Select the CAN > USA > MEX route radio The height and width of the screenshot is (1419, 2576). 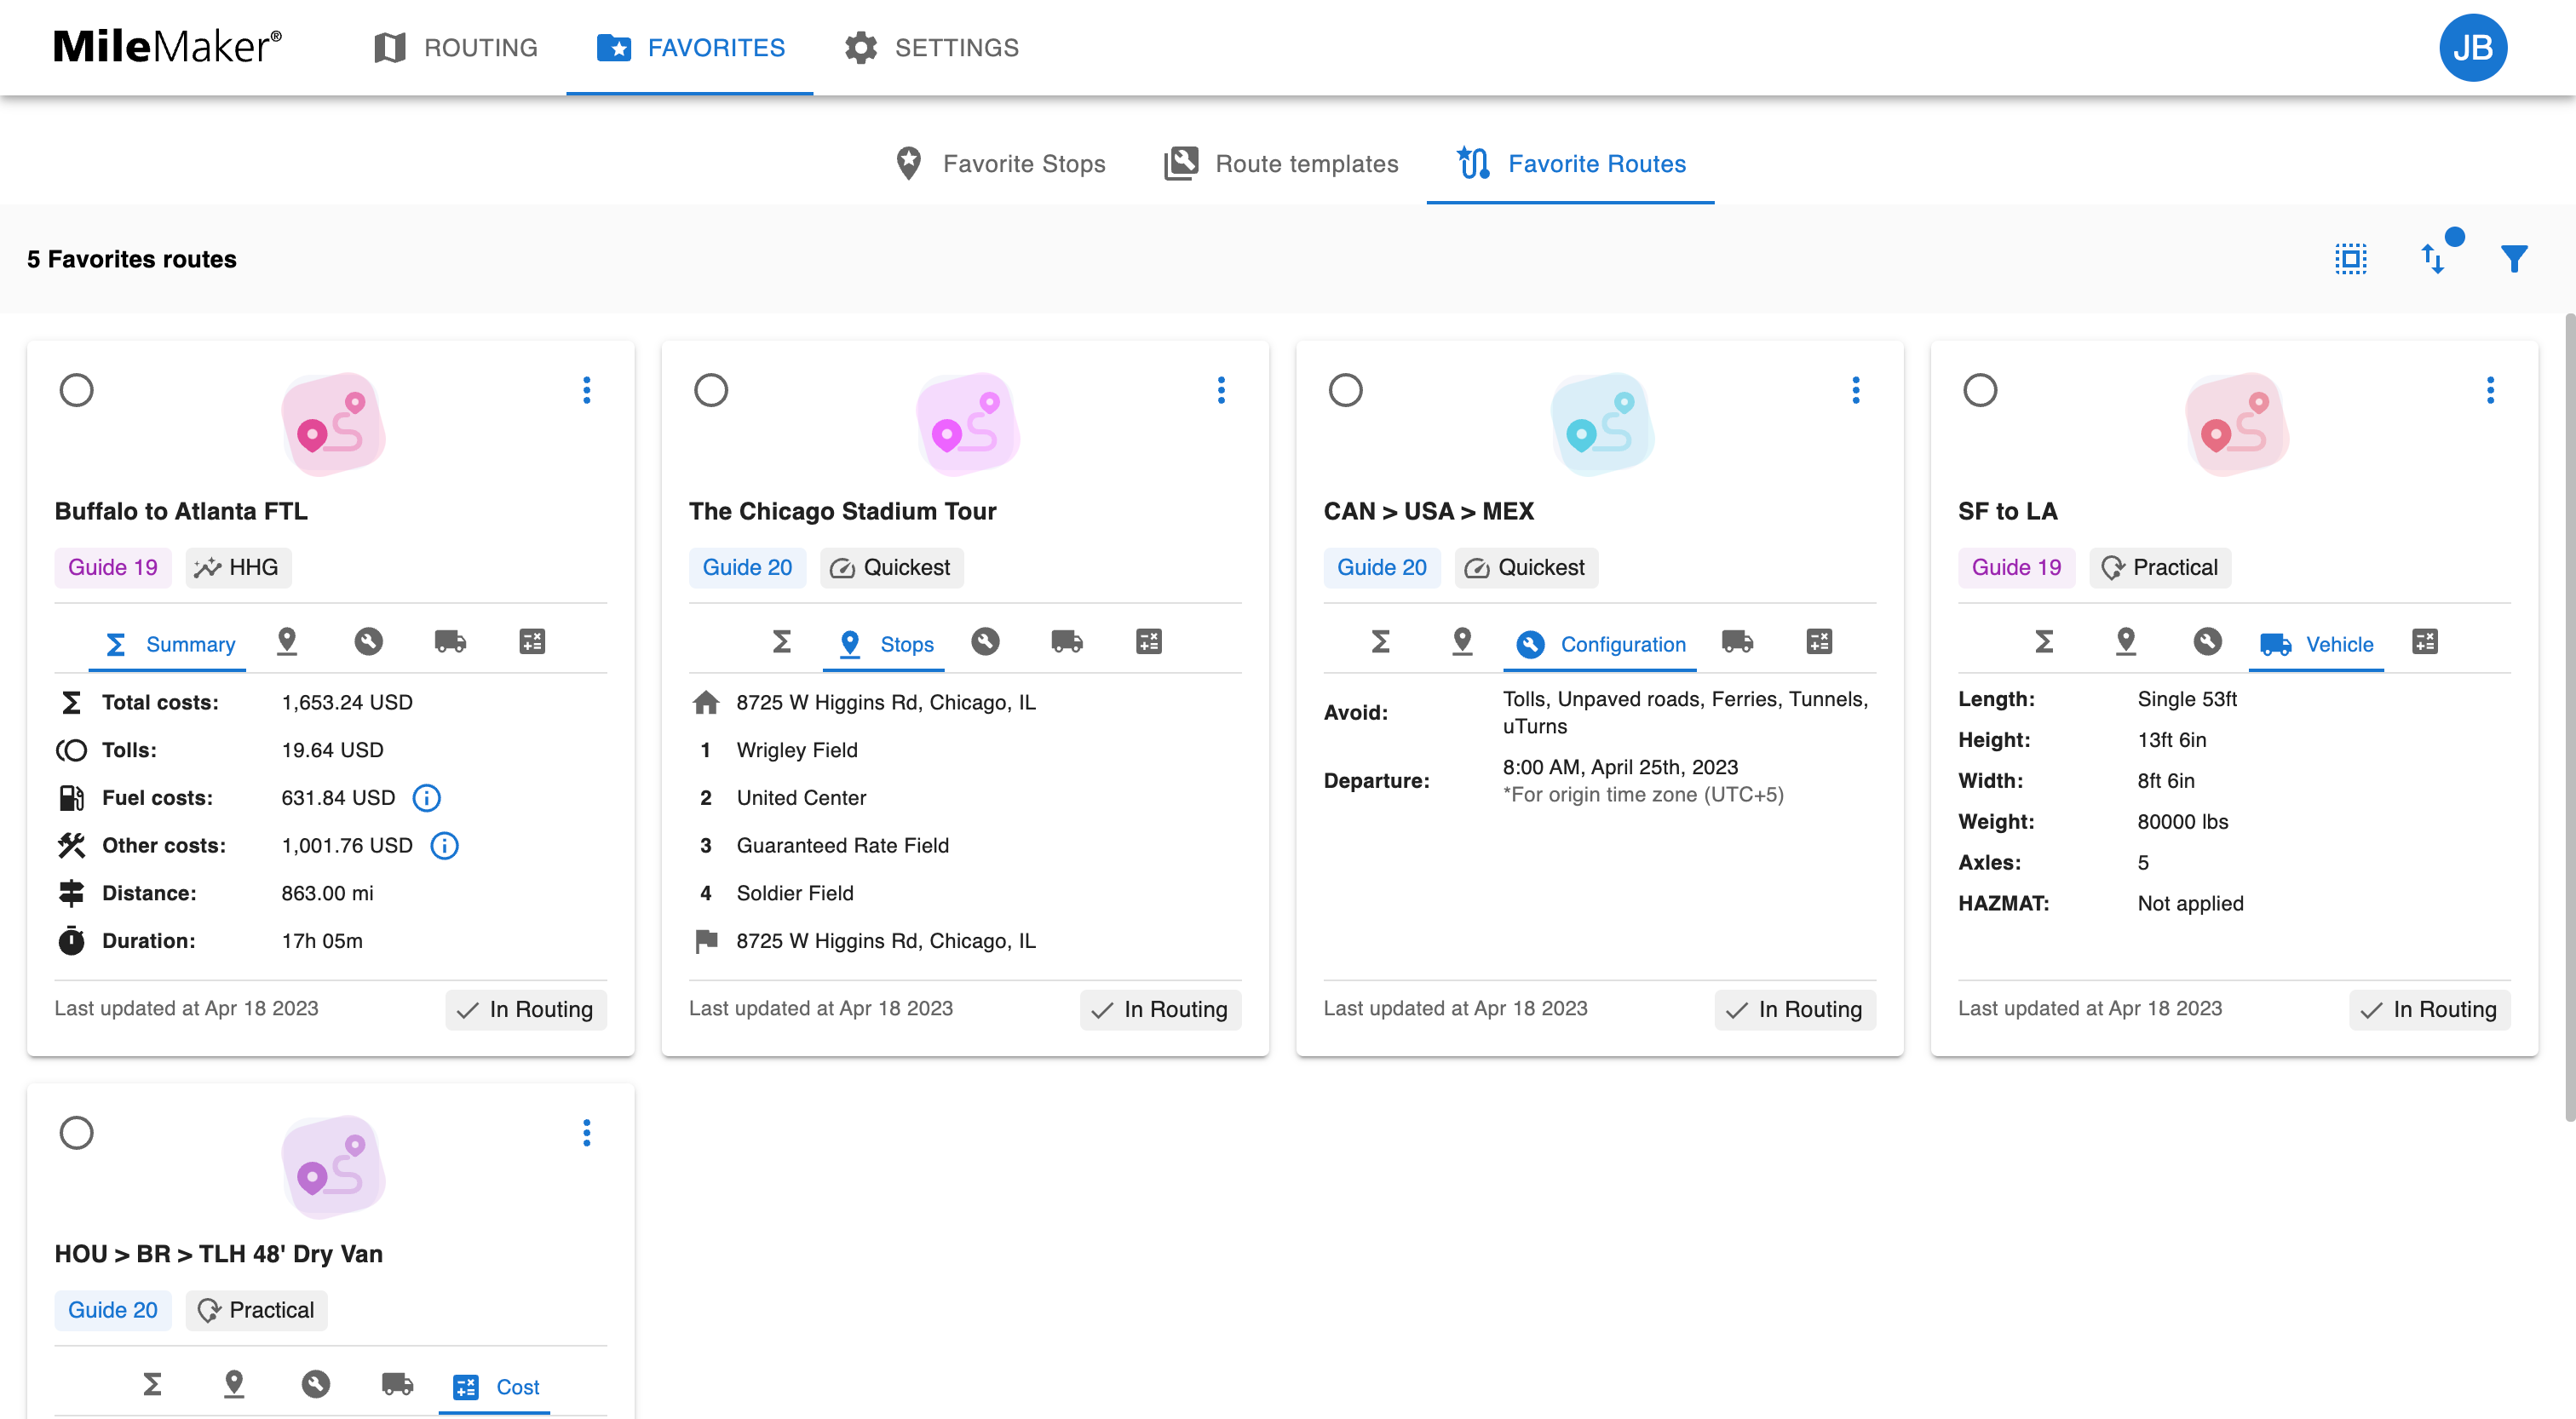pos(1345,390)
